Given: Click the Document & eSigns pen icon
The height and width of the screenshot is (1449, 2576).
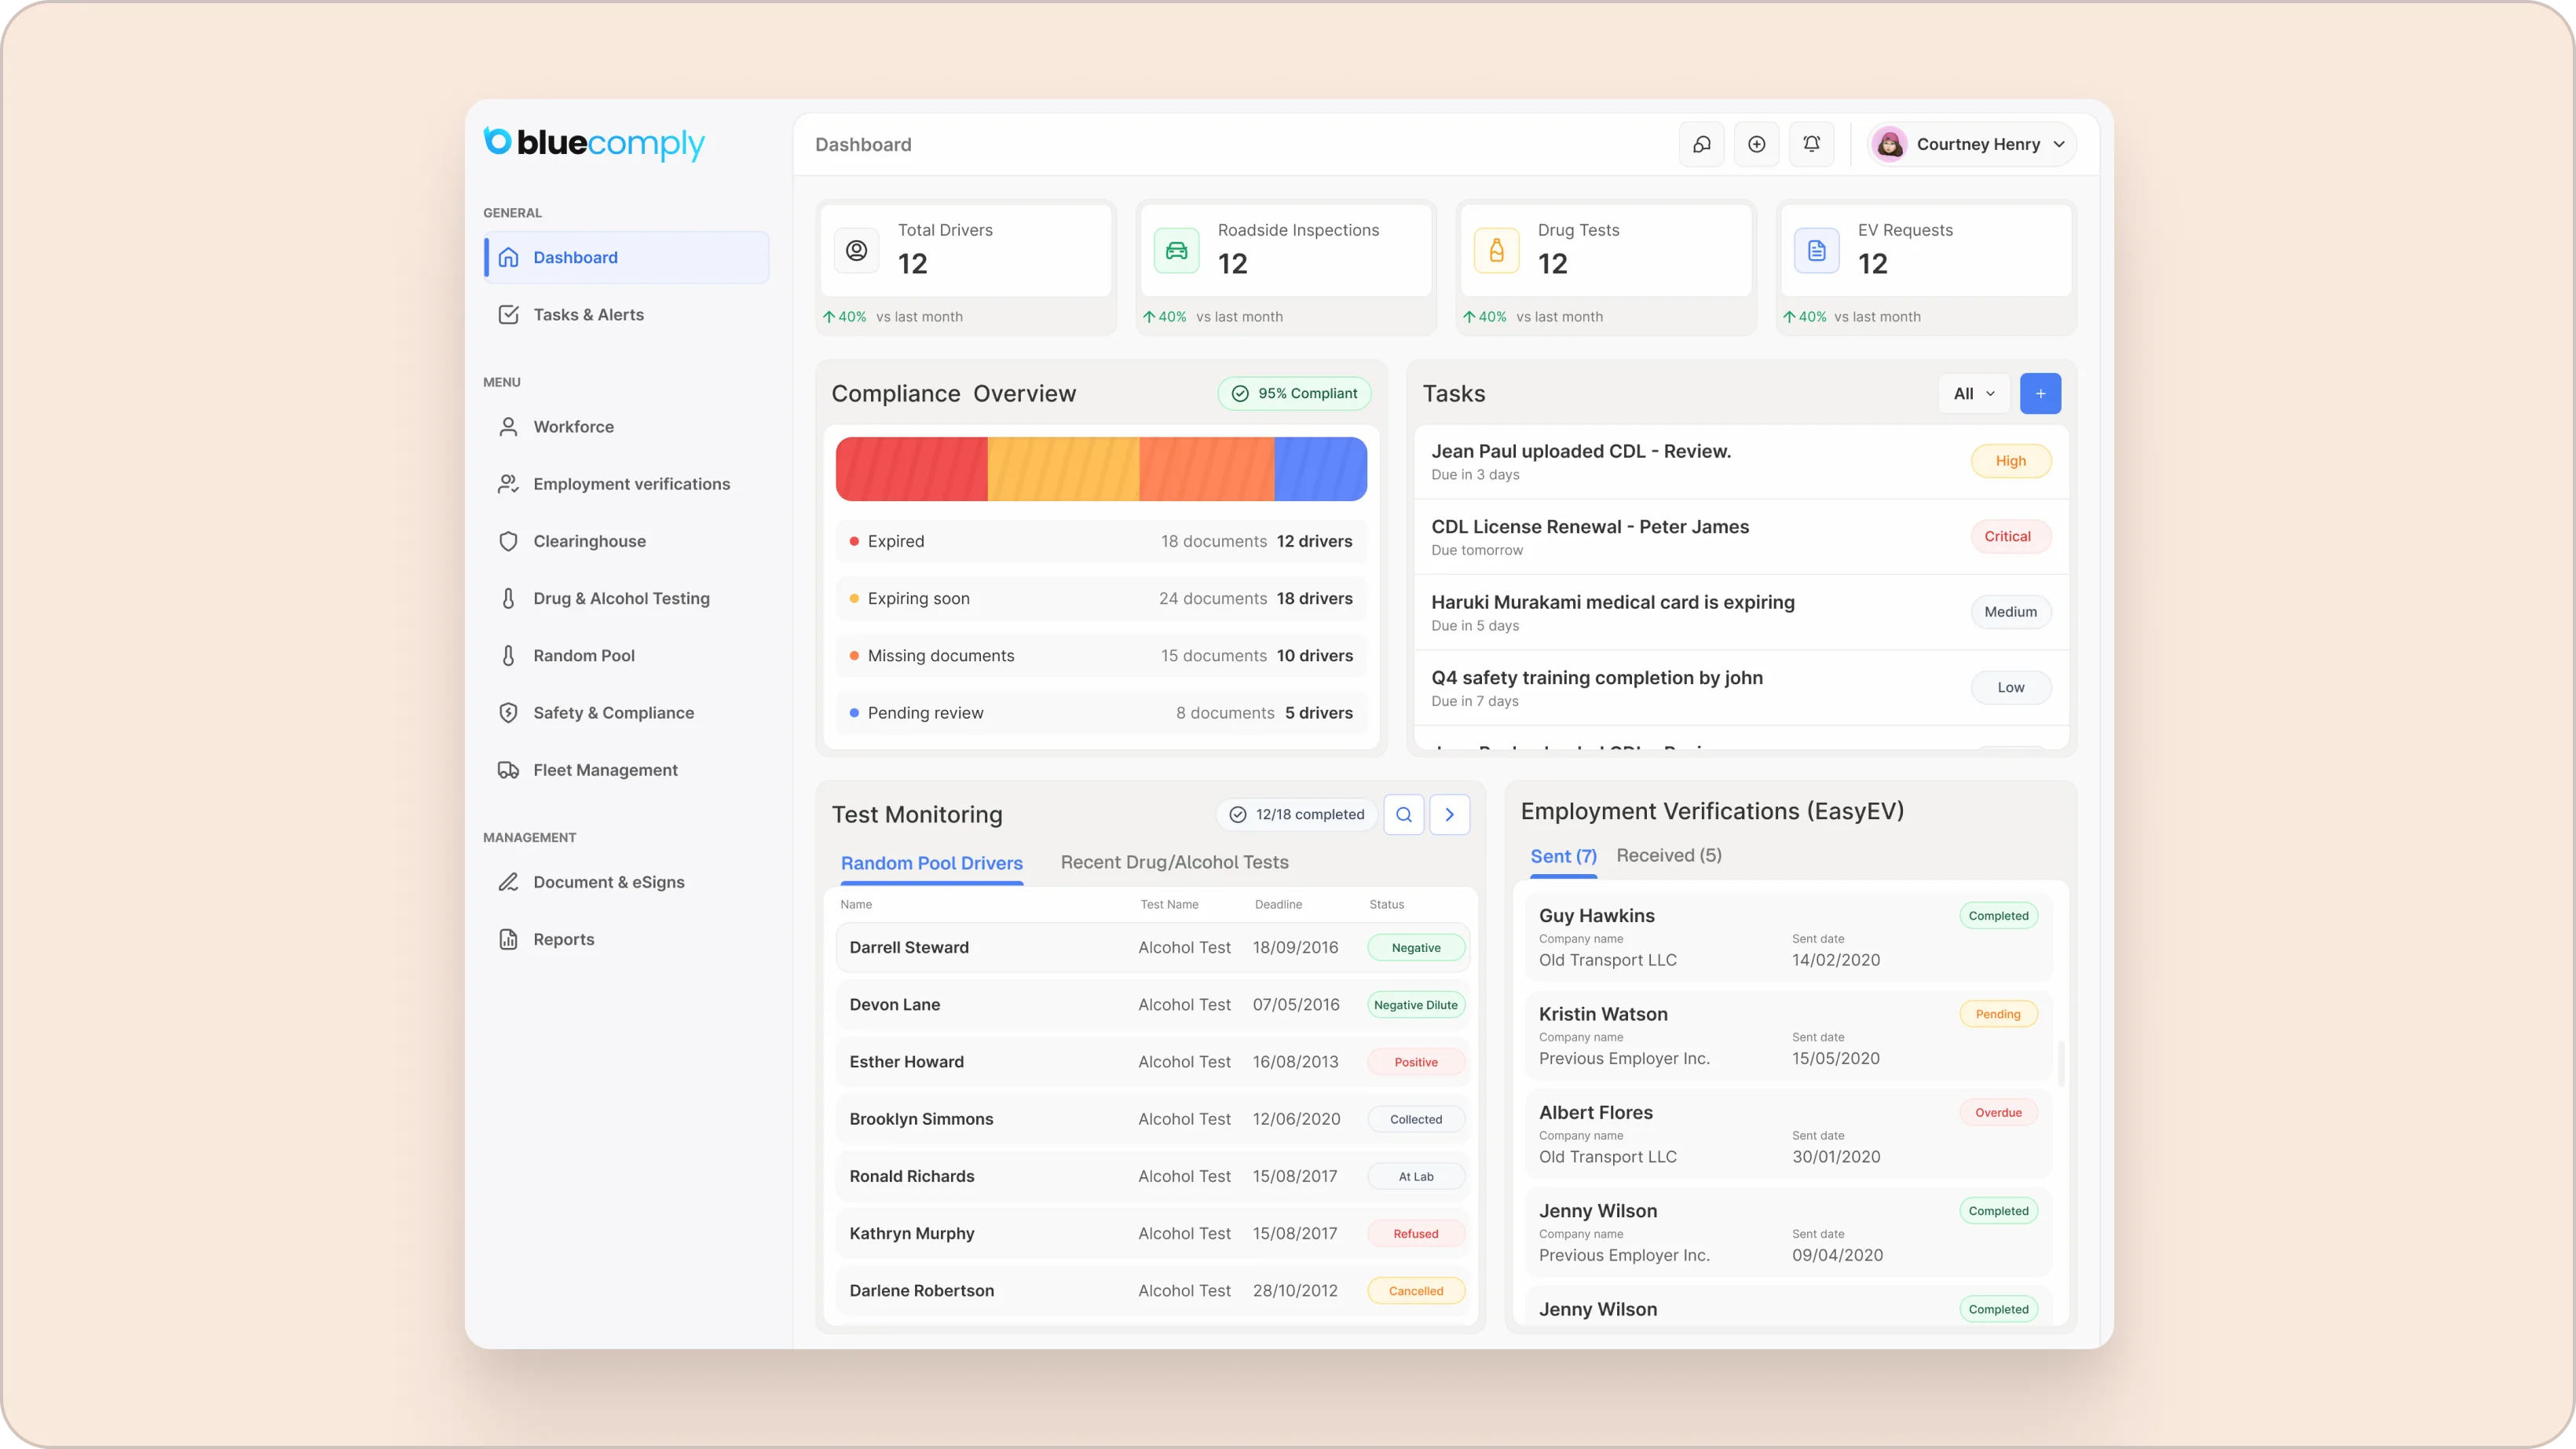Looking at the screenshot, I should click(x=508, y=881).
